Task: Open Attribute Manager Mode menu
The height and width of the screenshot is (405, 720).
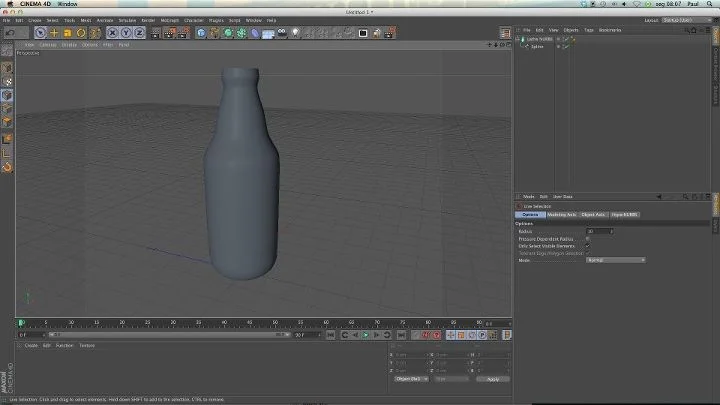Action: [529, 197]
